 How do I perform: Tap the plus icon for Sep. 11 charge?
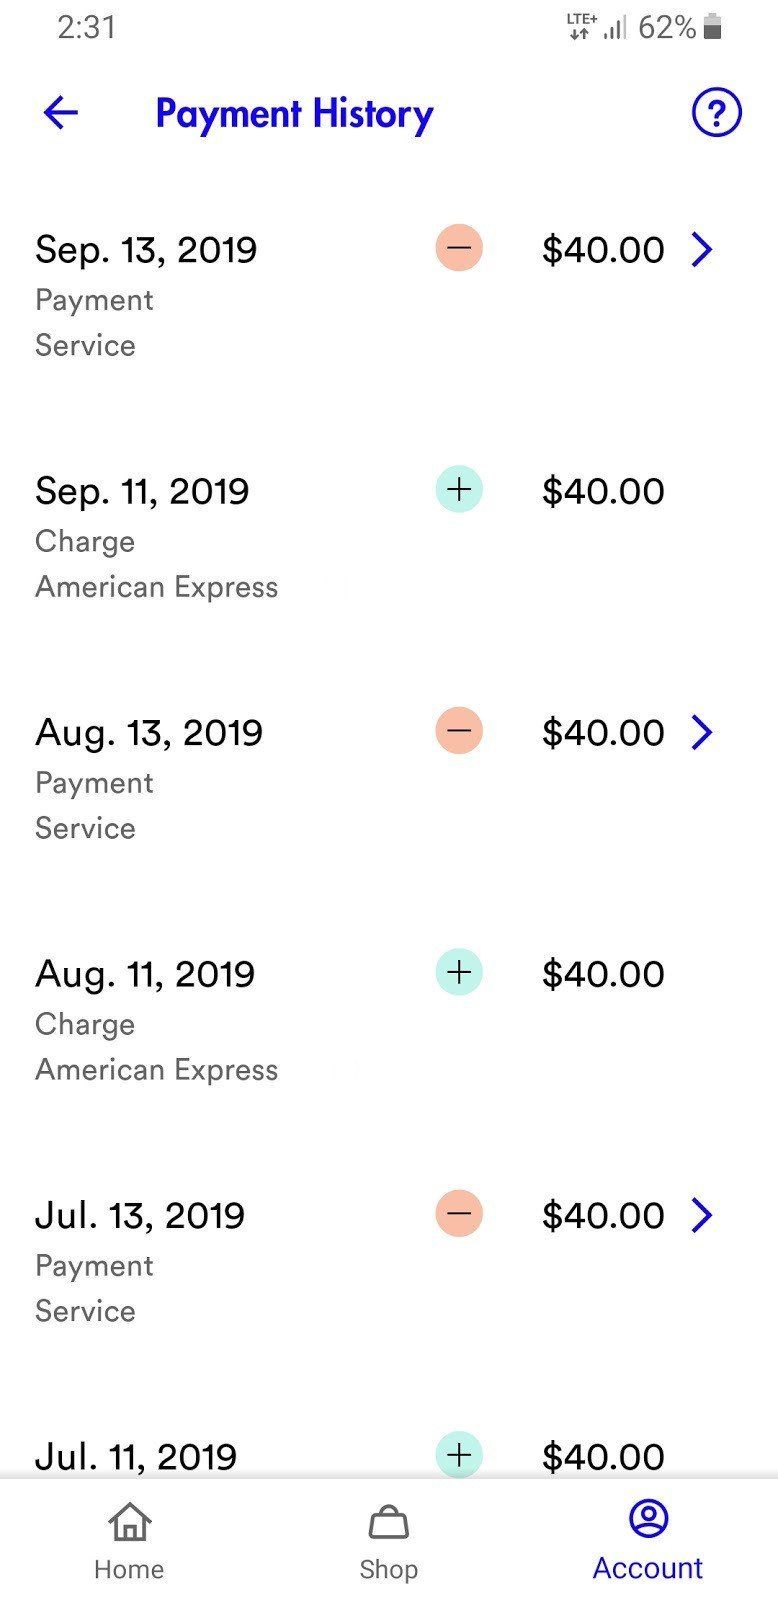[x=459, y=489]
